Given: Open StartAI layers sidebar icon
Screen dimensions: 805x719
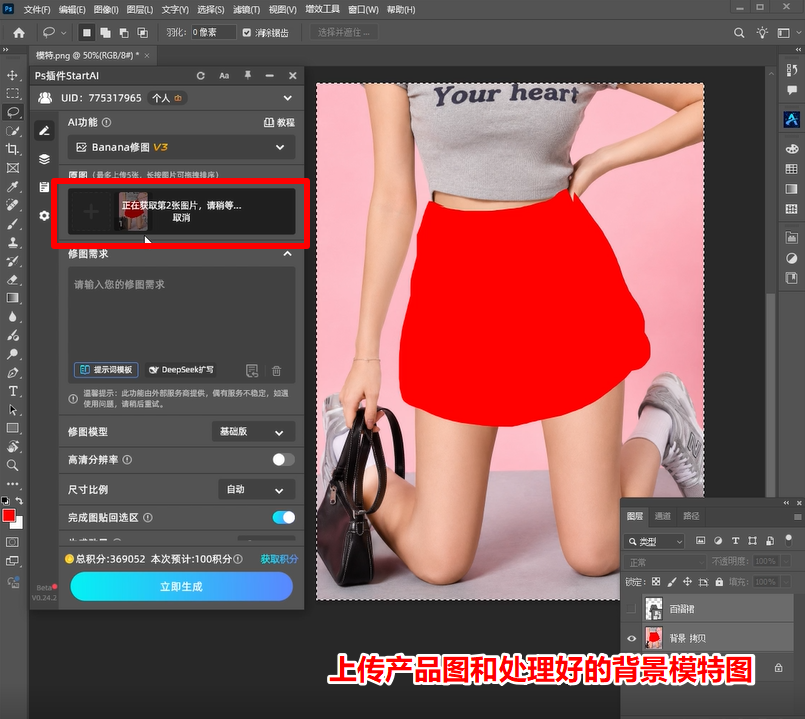Looking at the screenshot, I should pyautogui.click(x=44, y=159).
